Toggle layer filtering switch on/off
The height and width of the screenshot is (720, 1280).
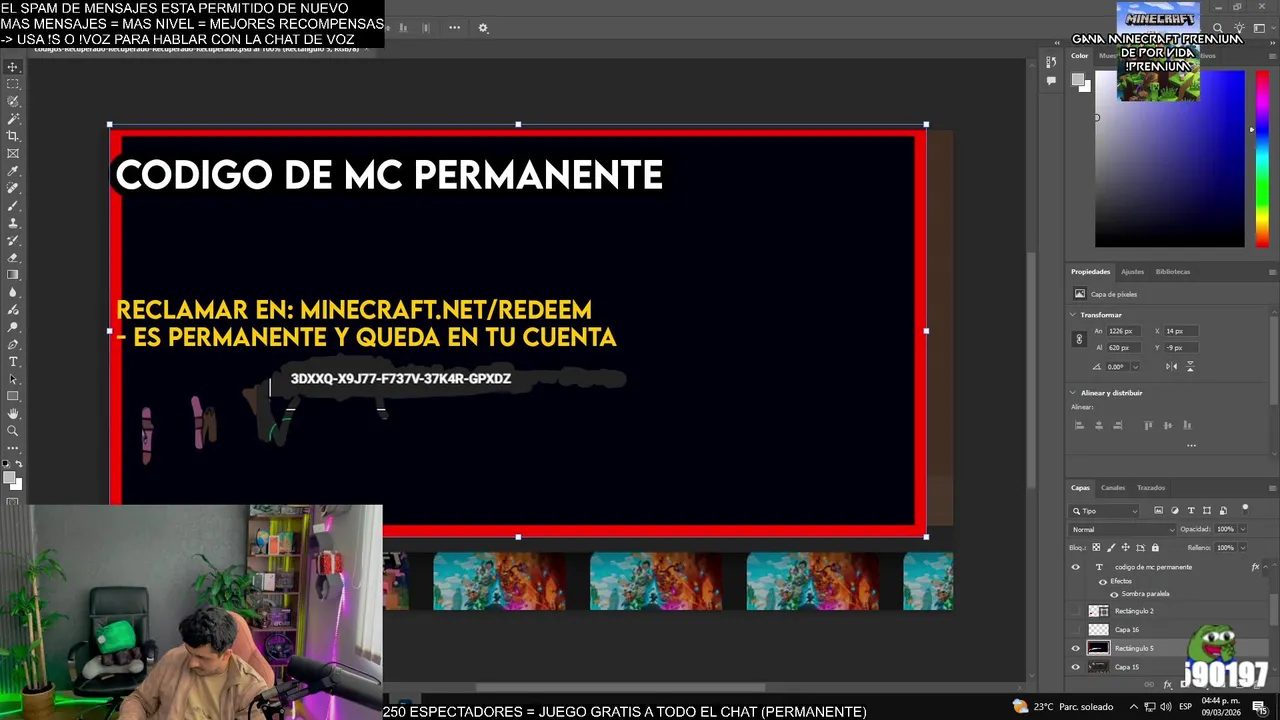pos(1245,509)
